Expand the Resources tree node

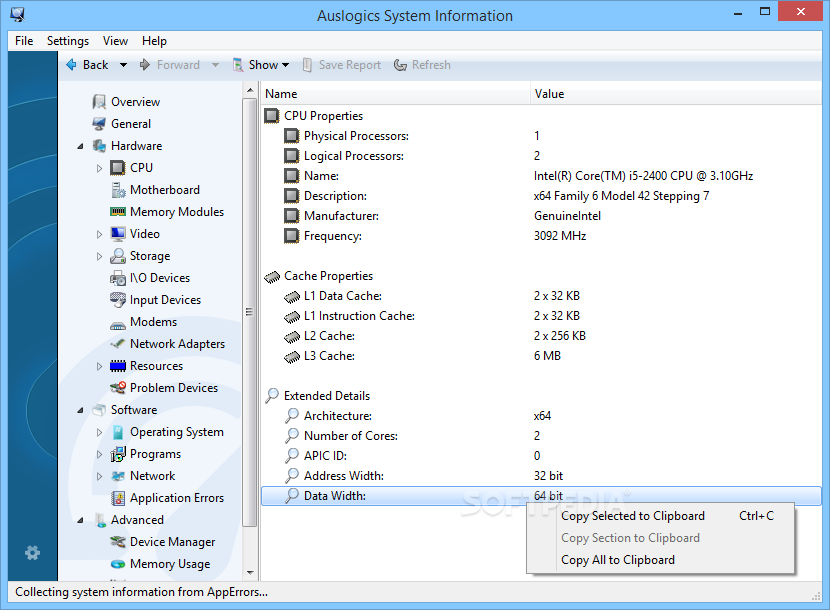tap(99, 366)
